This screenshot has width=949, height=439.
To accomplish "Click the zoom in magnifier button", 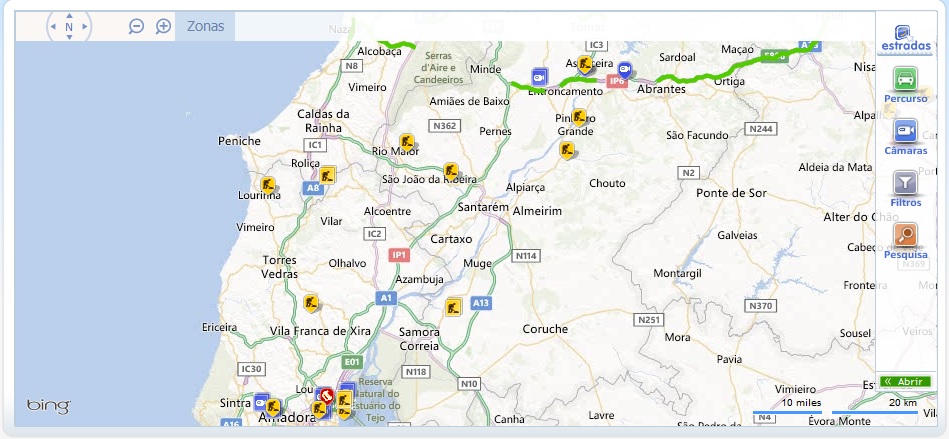I will point(163,26).
